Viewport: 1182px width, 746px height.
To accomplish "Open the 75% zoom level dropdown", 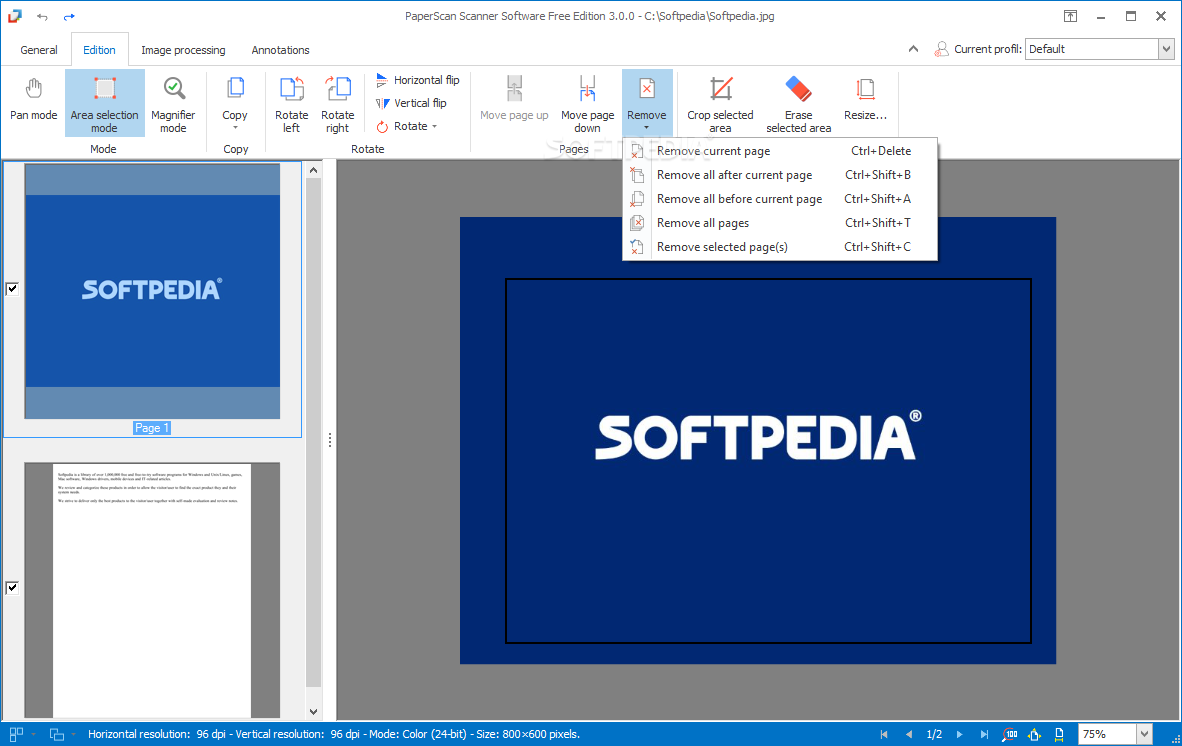I will (1144, 734).
